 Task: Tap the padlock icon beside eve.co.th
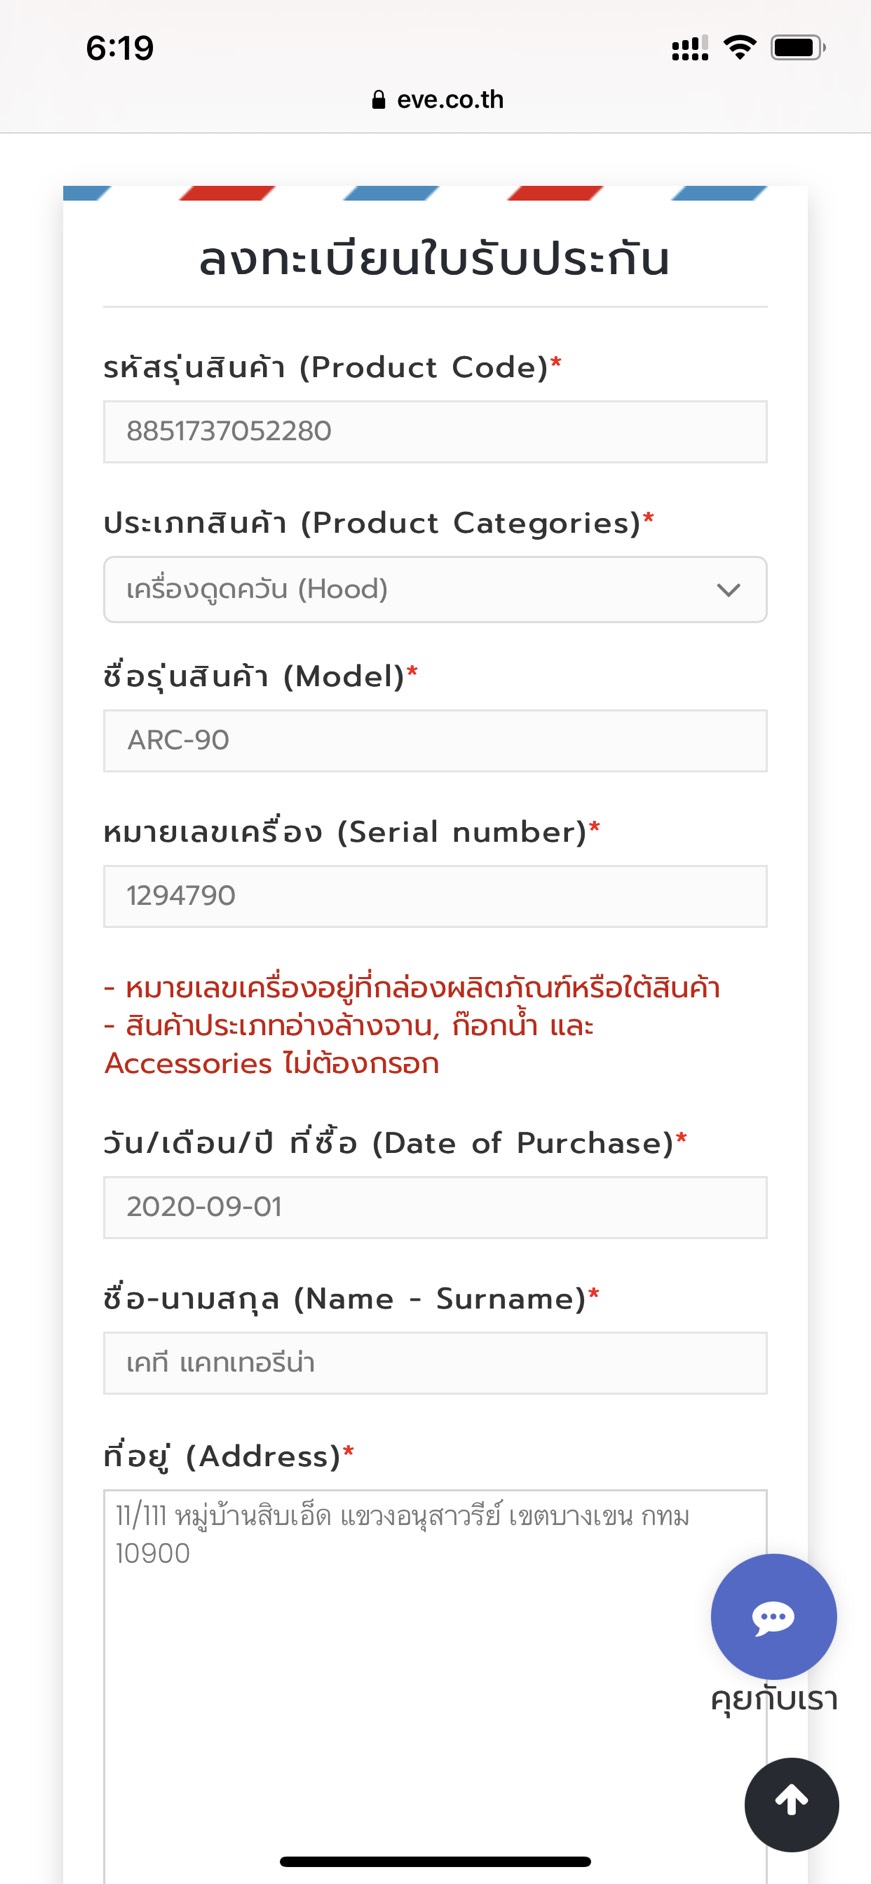click(x=378, y=99)
